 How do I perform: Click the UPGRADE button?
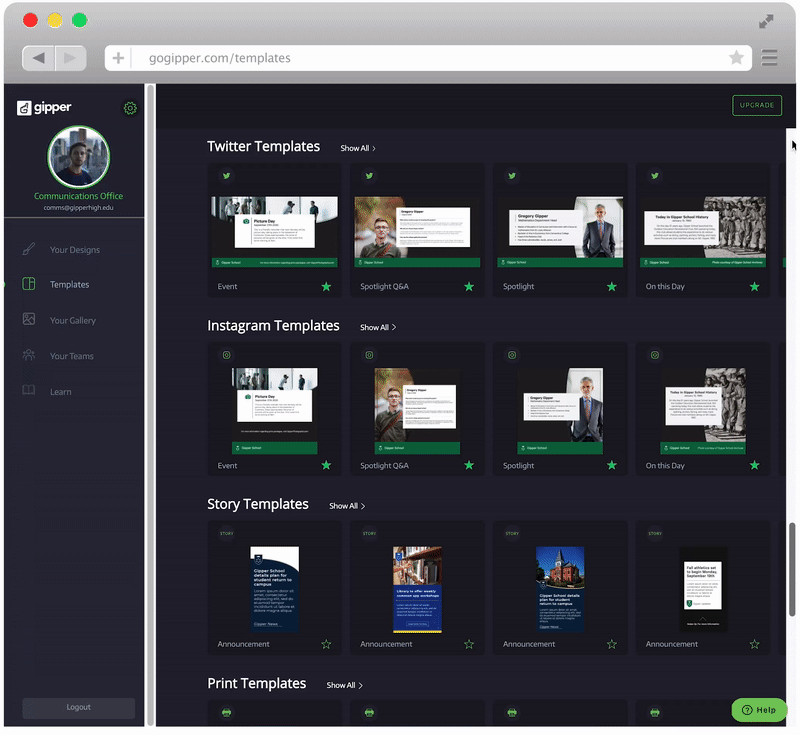pos(757,105)
